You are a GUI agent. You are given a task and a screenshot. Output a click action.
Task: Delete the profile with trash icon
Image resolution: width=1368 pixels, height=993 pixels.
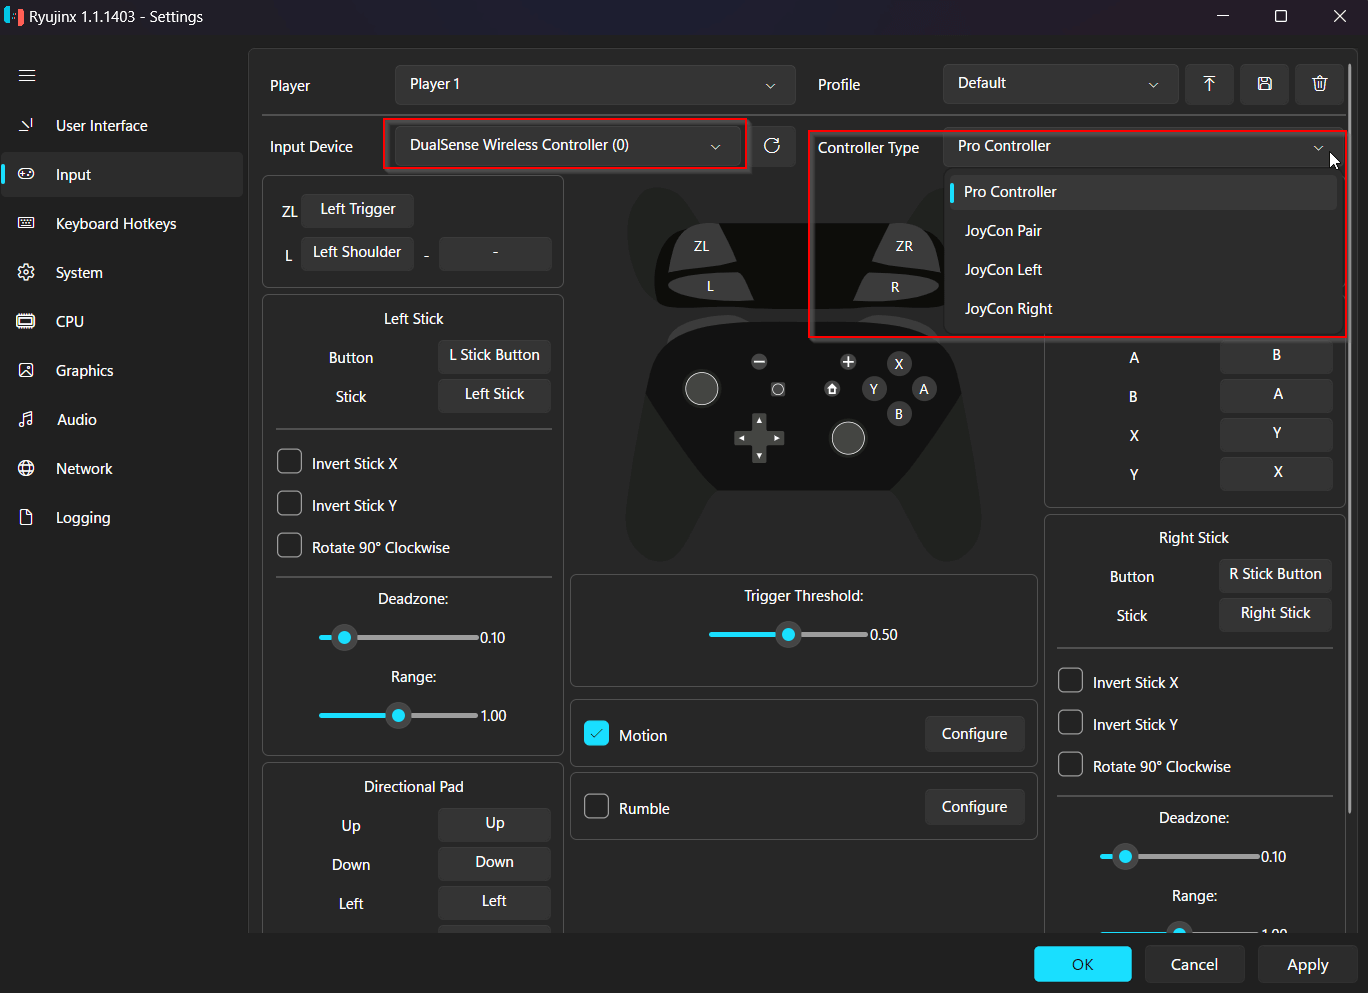[1320, 84]
